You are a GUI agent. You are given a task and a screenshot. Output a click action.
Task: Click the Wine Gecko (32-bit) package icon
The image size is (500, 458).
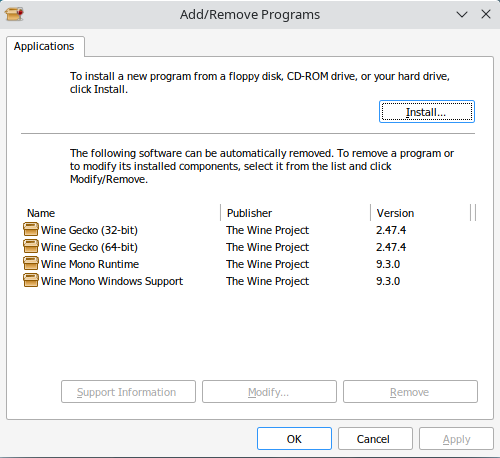click(31, 229)
